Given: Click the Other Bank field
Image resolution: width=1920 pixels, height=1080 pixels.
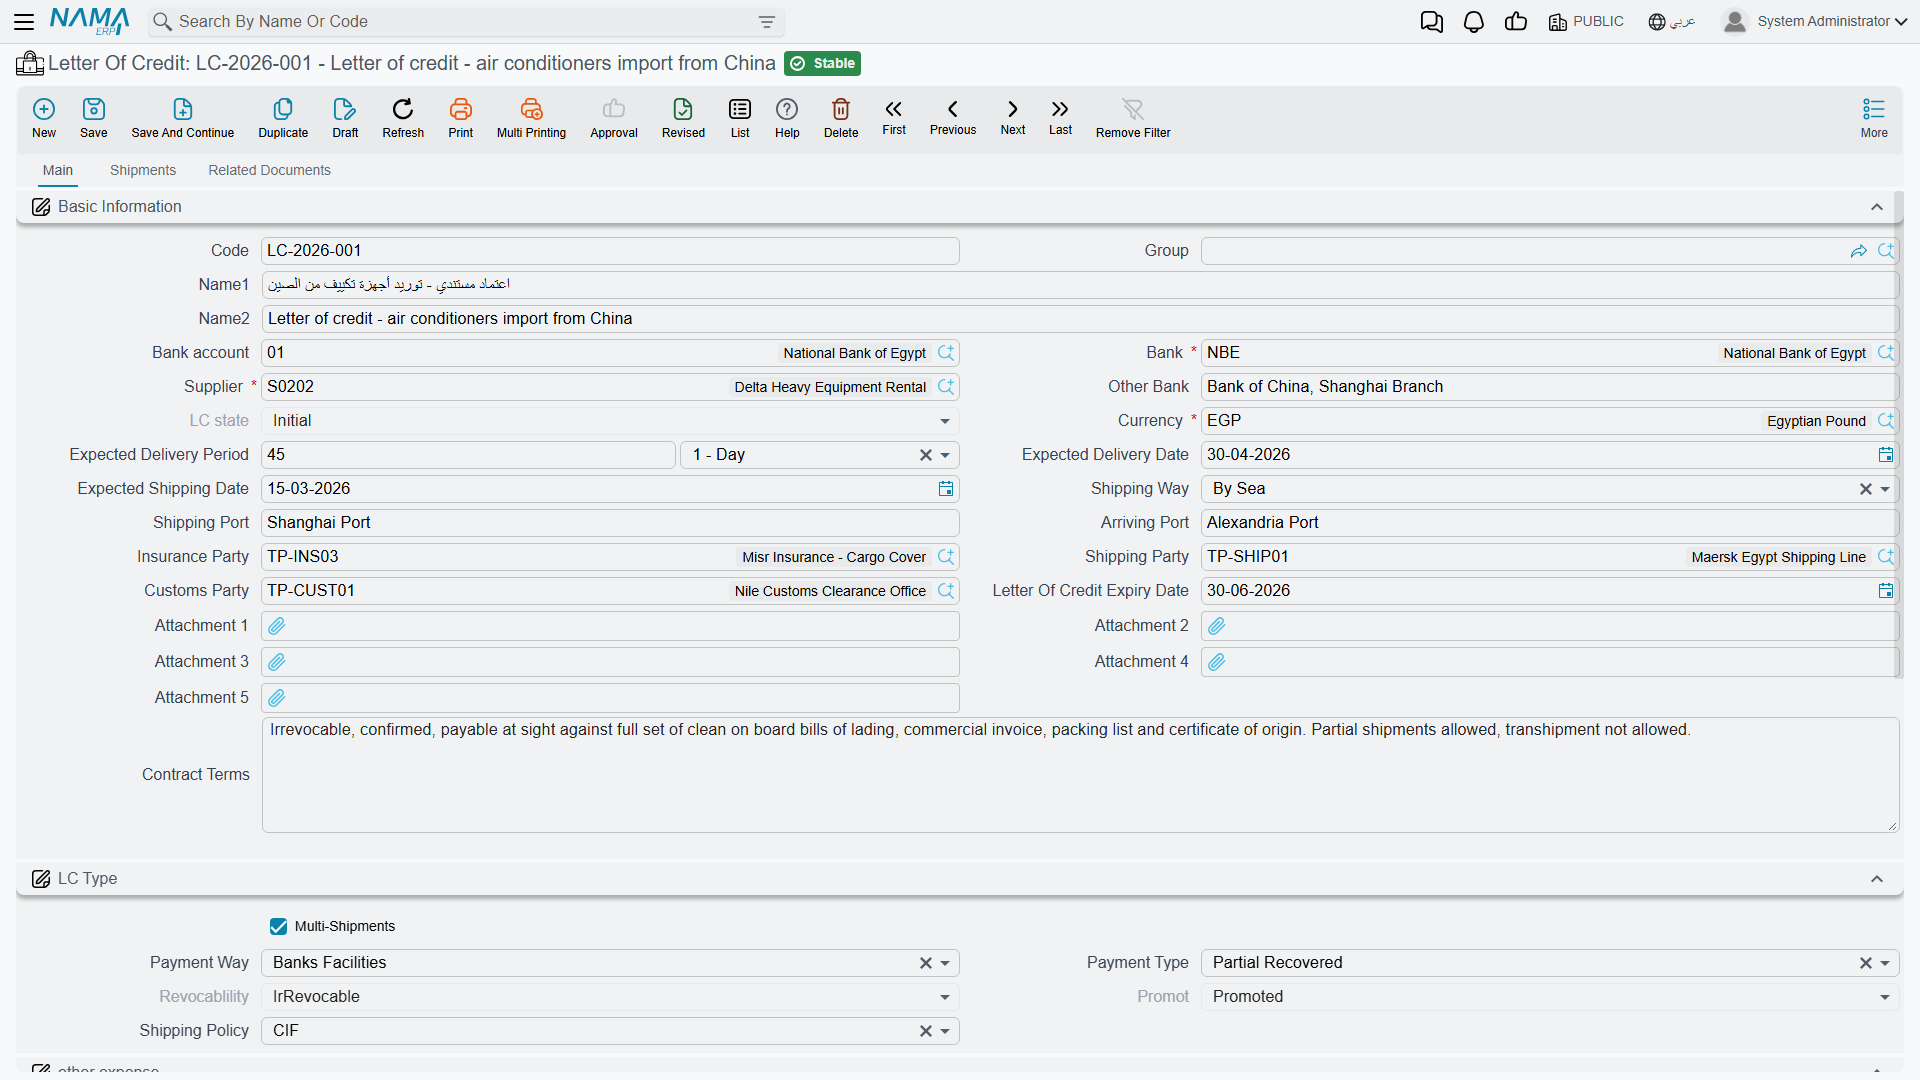Looking at the screenshot, I should (x=1549, y=387).
